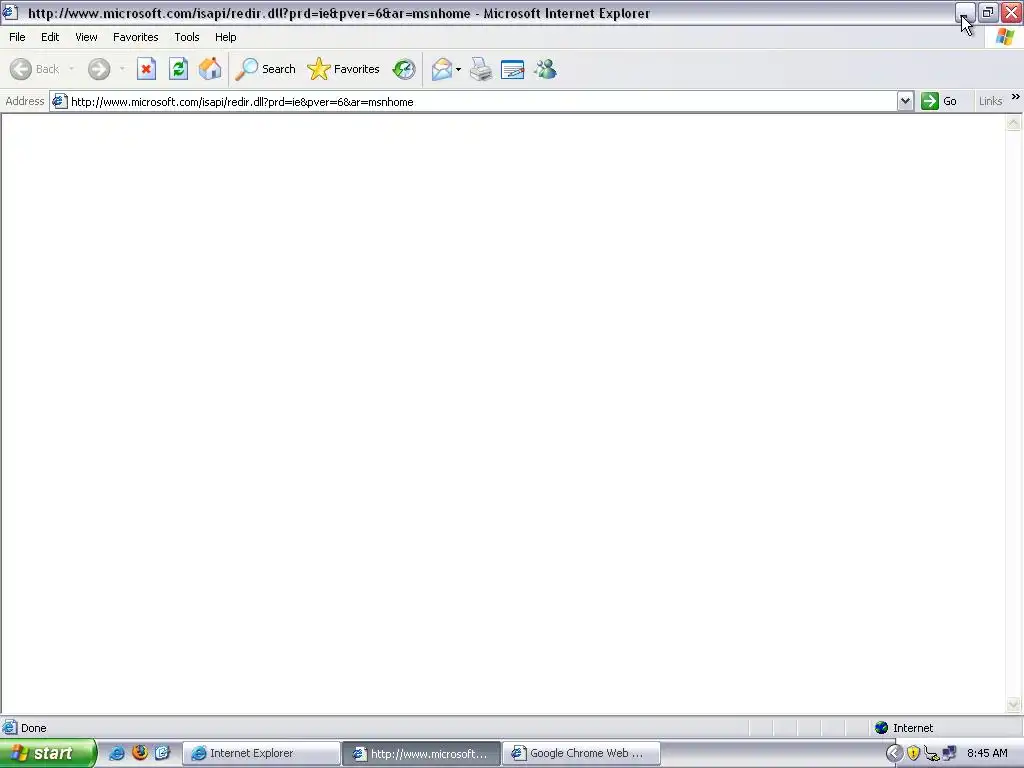
Task: Click the Internet zone globe icon
Action: (x=881, y=728)
